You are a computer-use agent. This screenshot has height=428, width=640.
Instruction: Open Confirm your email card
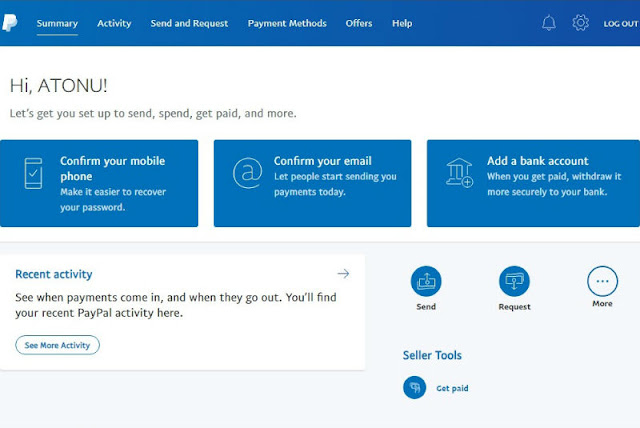click(313, 183)
